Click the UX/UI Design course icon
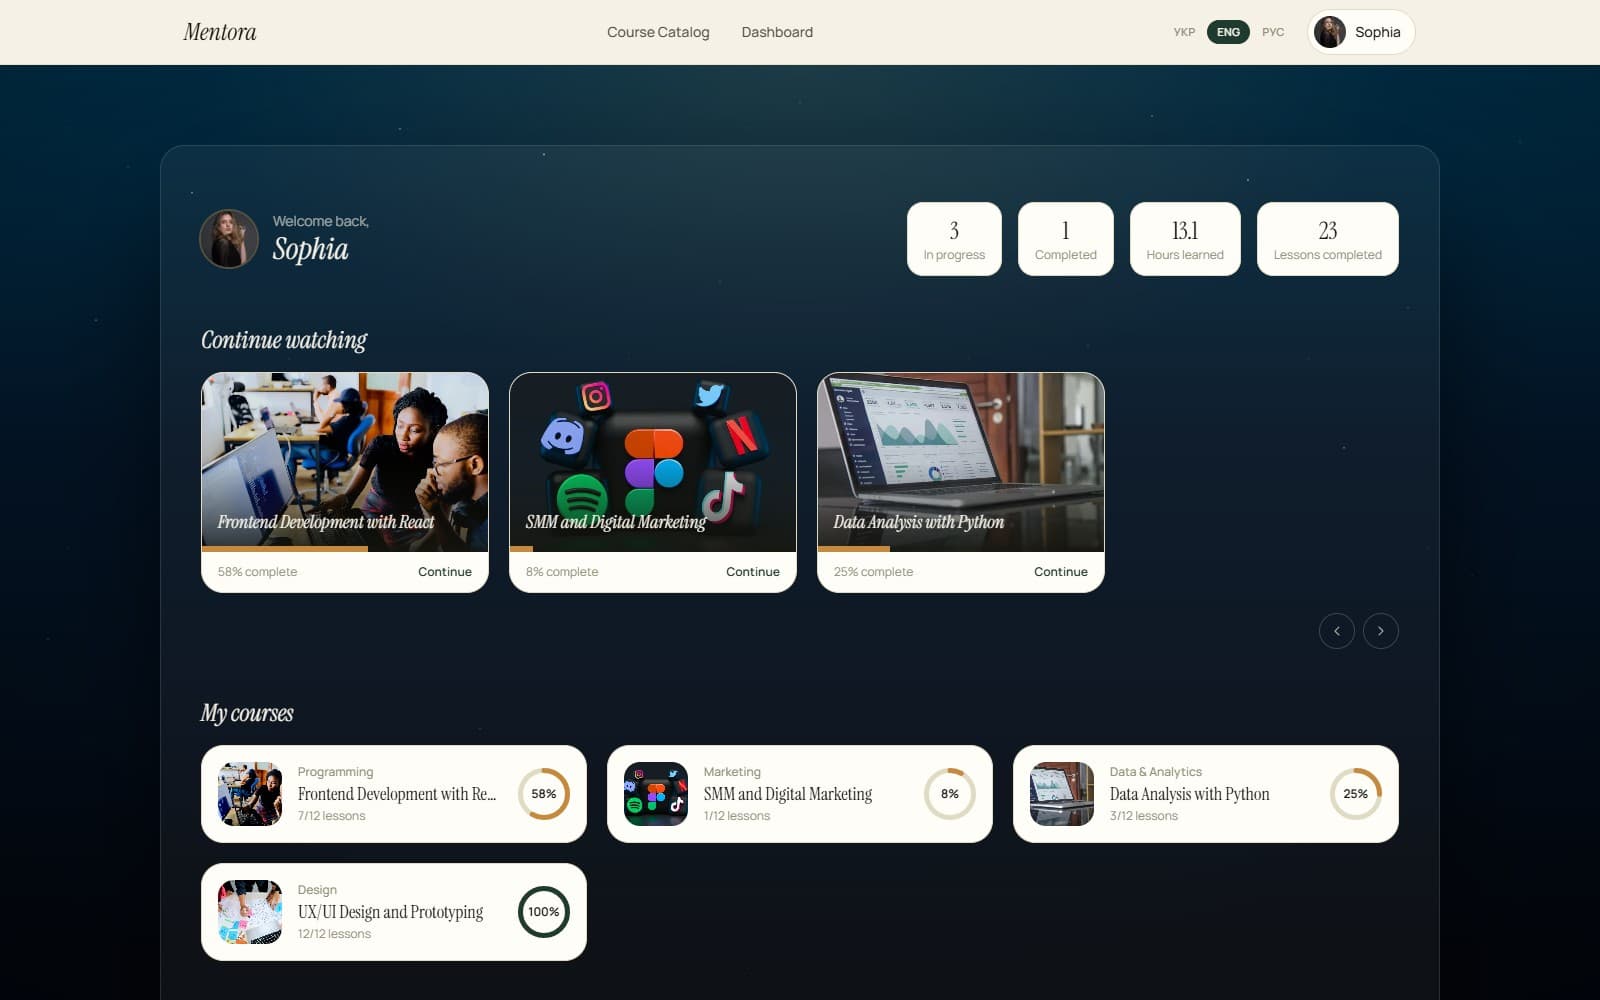1600x1000 pixels. pyautogui.click(x=250, y=912)
